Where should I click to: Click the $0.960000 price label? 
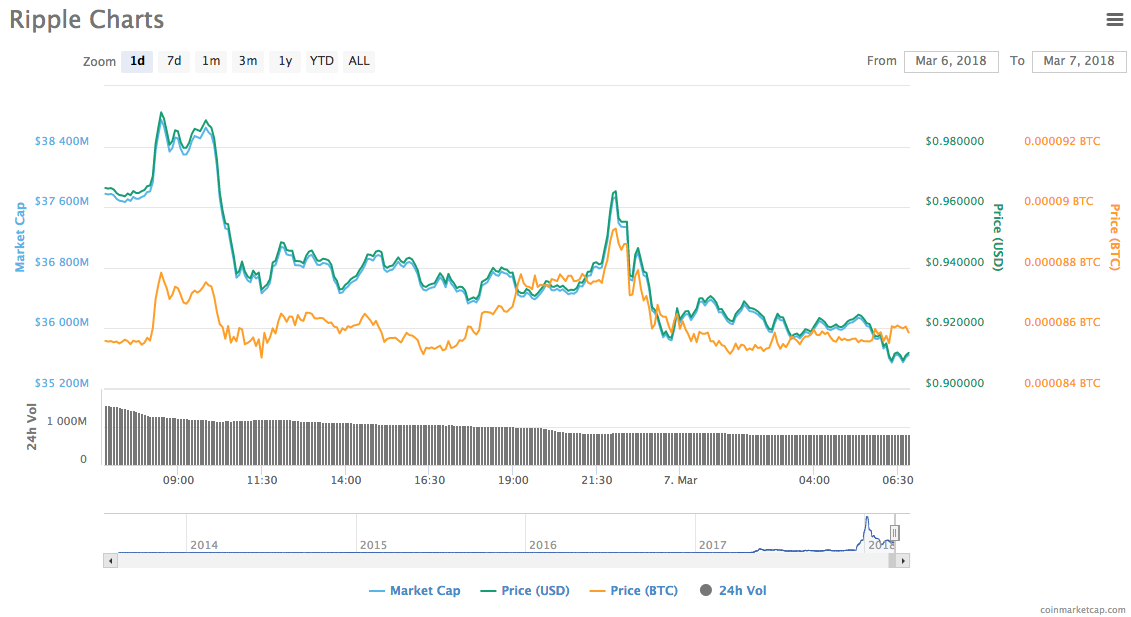pos(954,201)
